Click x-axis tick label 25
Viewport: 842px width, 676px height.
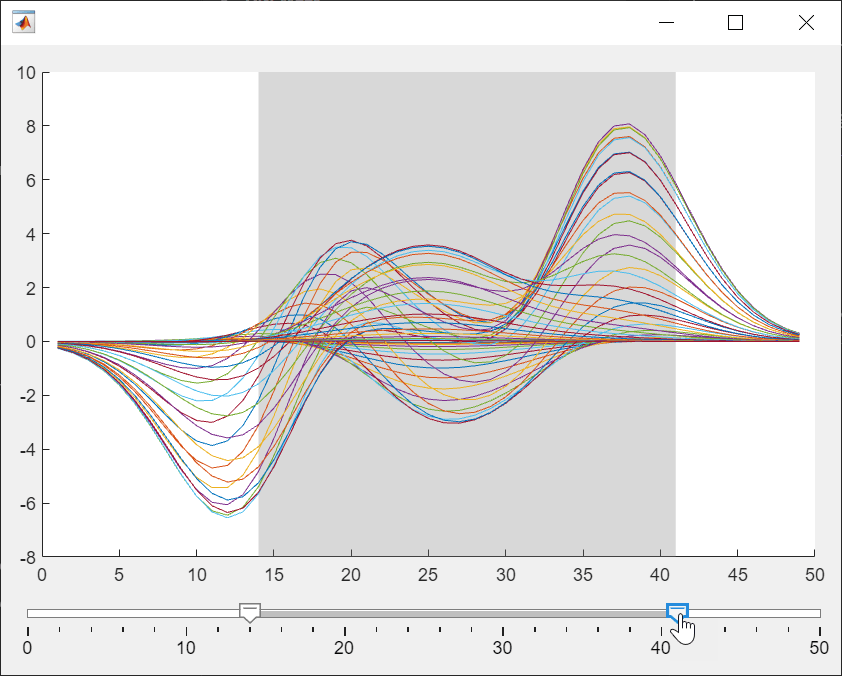428,575
